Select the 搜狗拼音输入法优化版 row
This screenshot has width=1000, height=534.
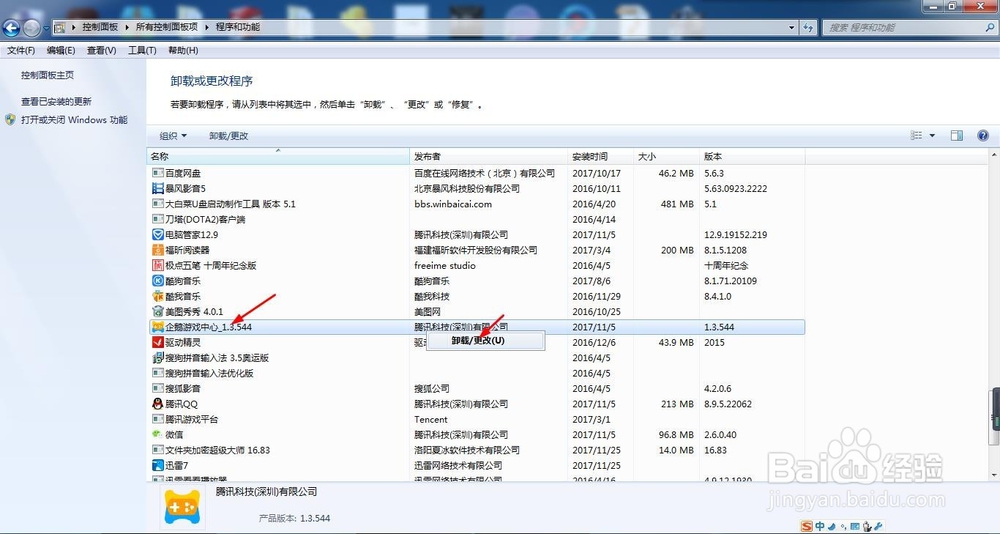(476, 373)
